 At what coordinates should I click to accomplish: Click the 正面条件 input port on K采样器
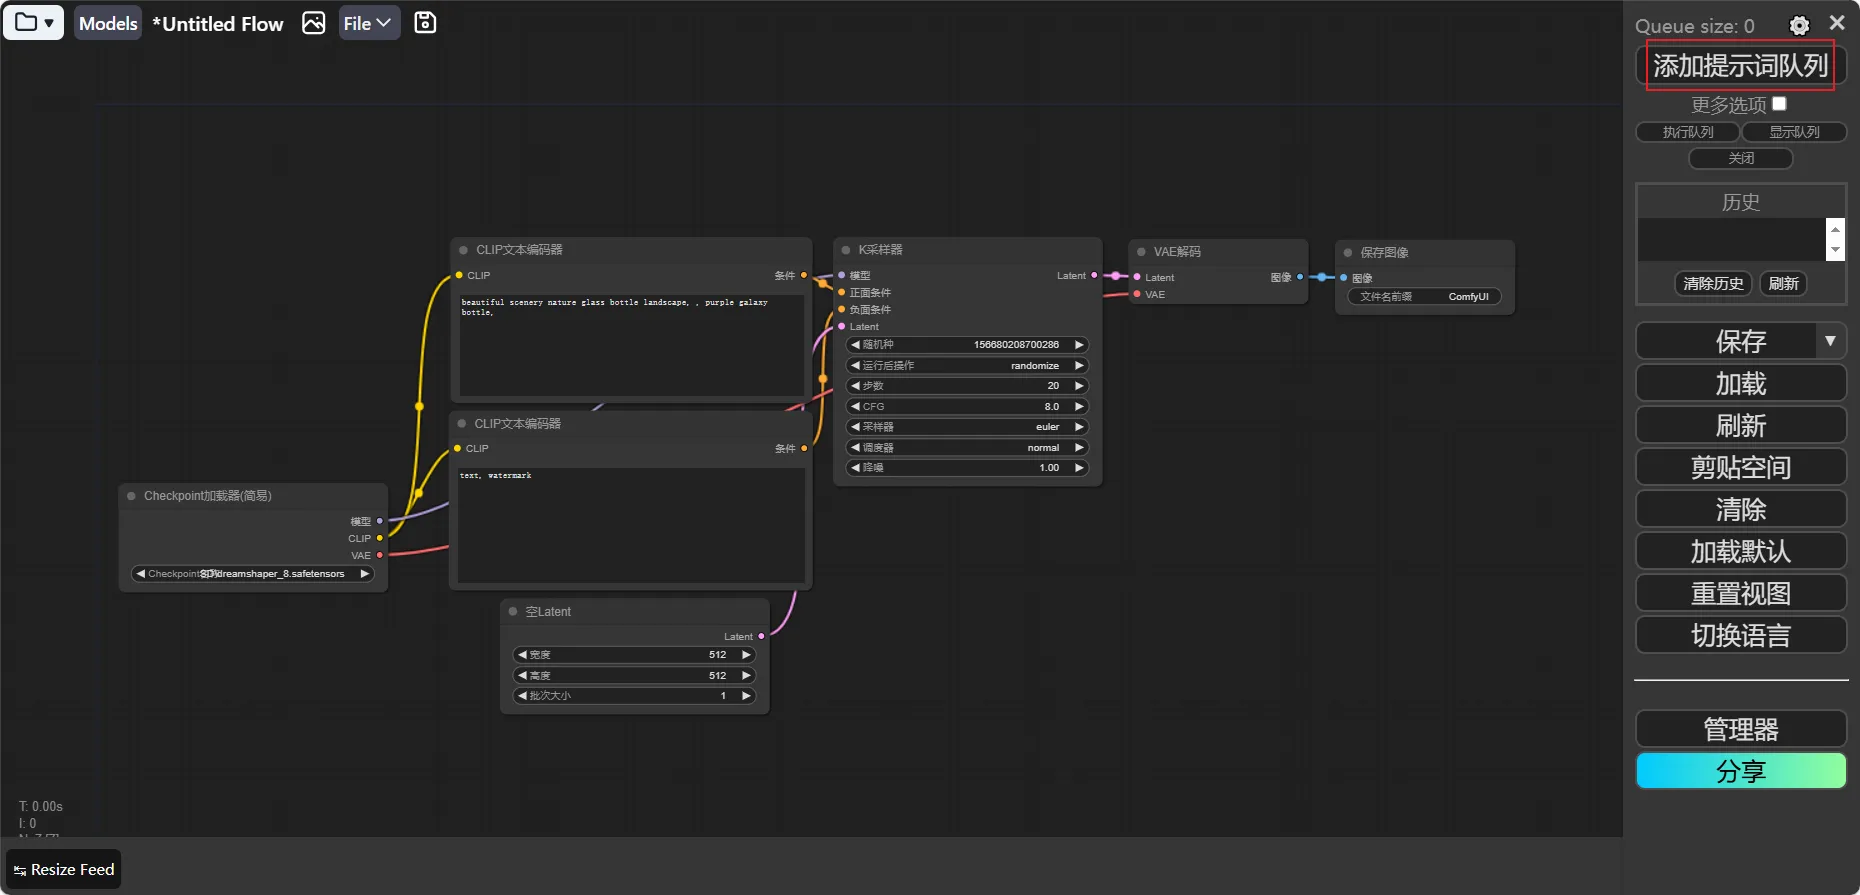tap(841, 292)
